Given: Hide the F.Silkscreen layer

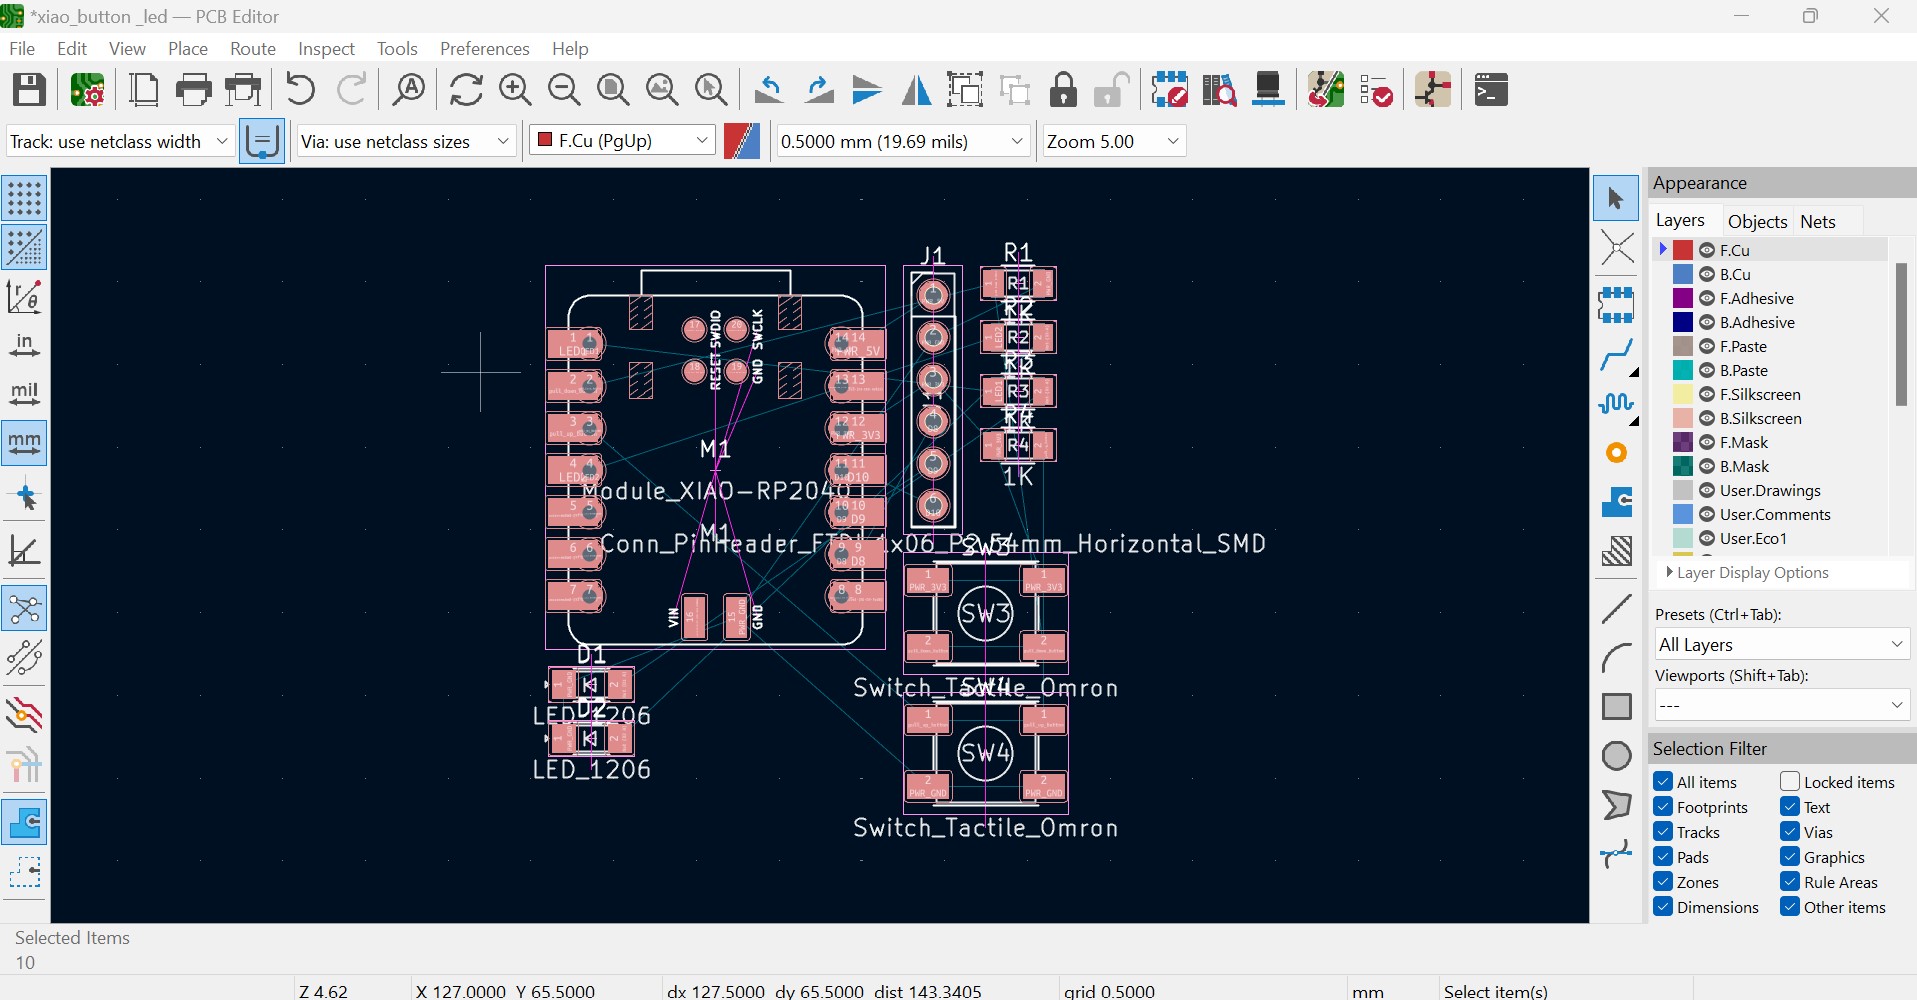Looking at the screenshot, I should pyautogui.click(x=1707, y=394).
